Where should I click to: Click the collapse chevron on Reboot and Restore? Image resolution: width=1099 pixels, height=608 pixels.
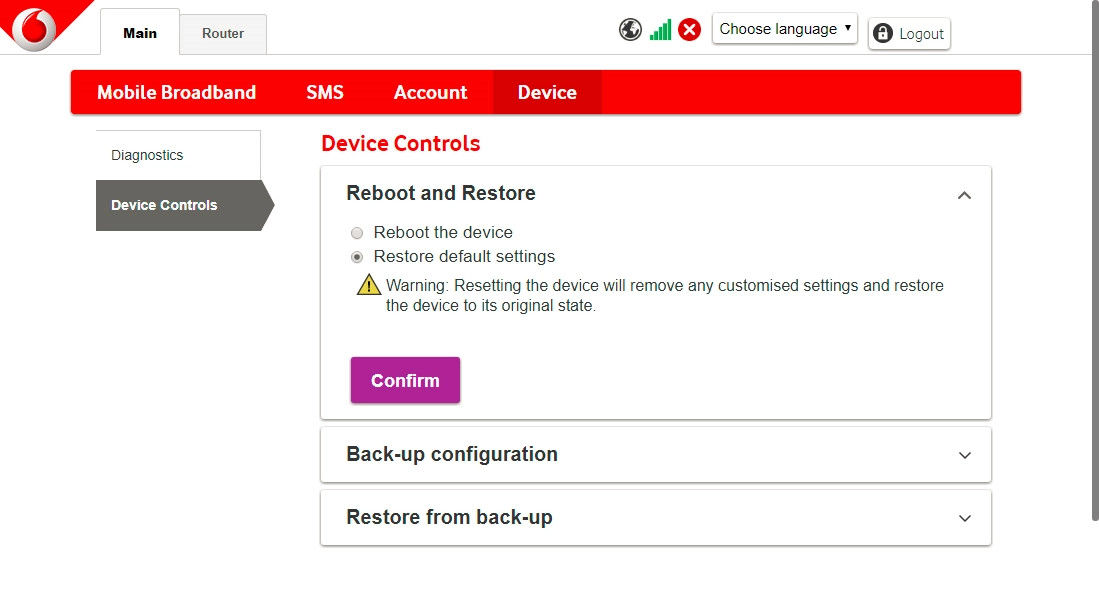(x=964, y=195)
